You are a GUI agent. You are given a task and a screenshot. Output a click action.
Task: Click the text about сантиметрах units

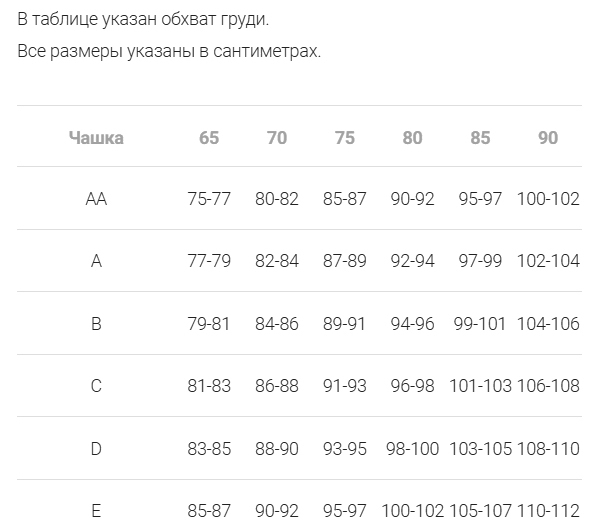click(169, 51)
